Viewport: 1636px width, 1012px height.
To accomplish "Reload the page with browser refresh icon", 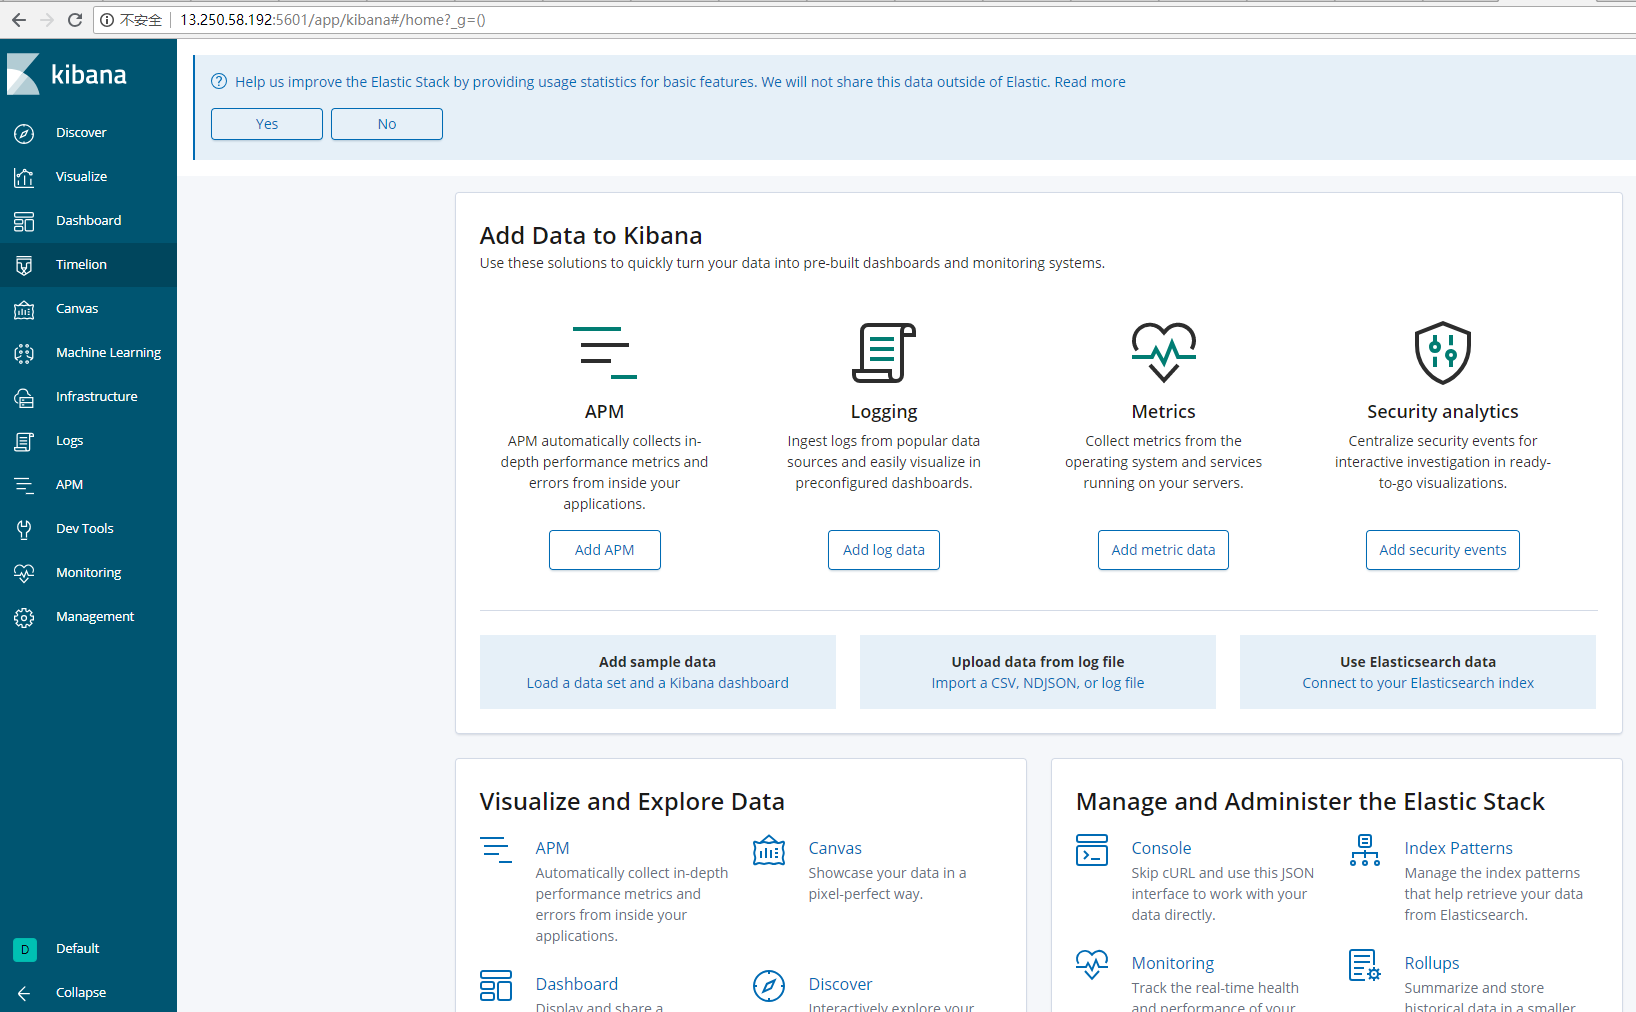I will [x=75, y=20].
